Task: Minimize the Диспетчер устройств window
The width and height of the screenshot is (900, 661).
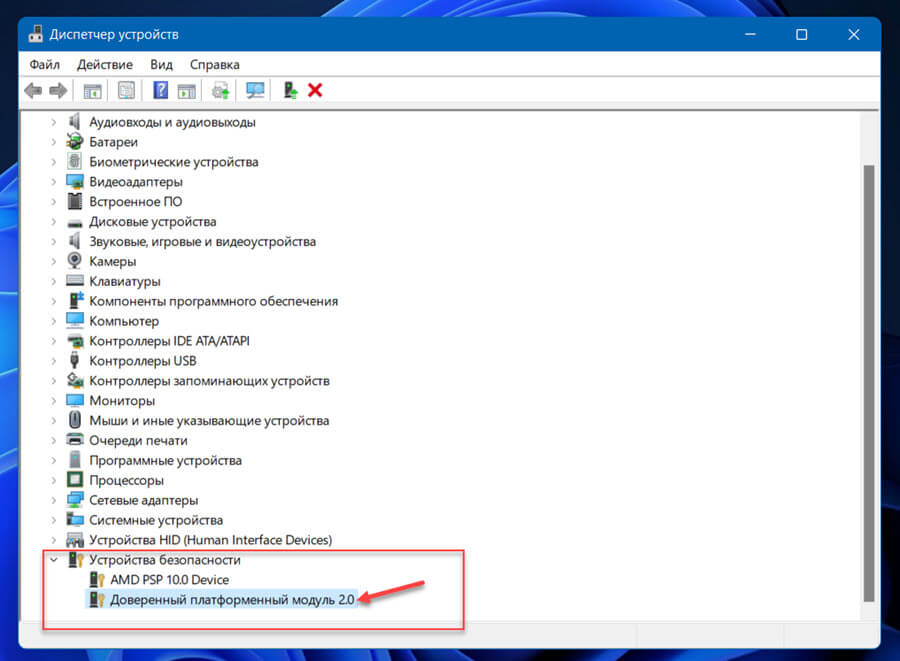Action: [750, 34]
